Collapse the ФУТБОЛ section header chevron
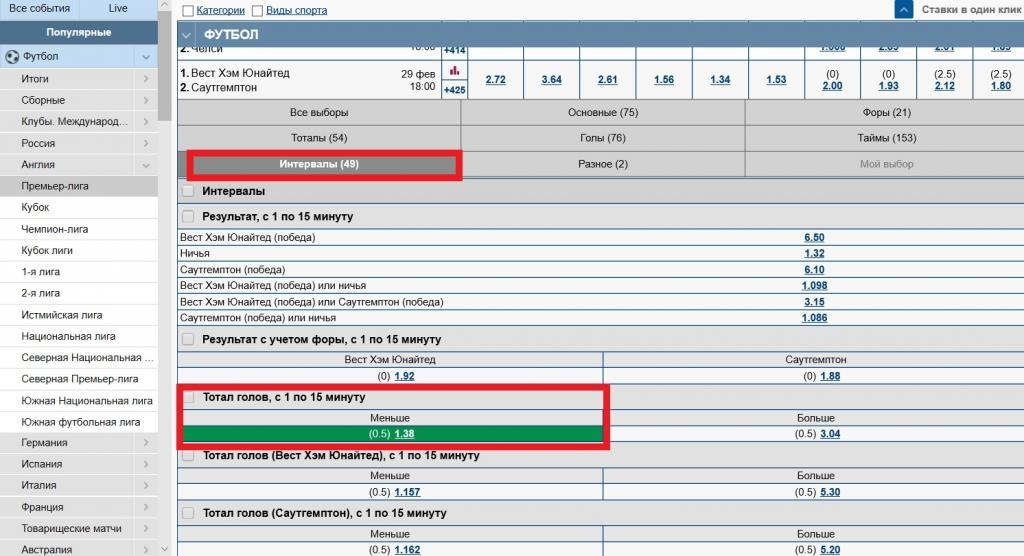This screenshot has width=1024, height=556. coord(187,35)
